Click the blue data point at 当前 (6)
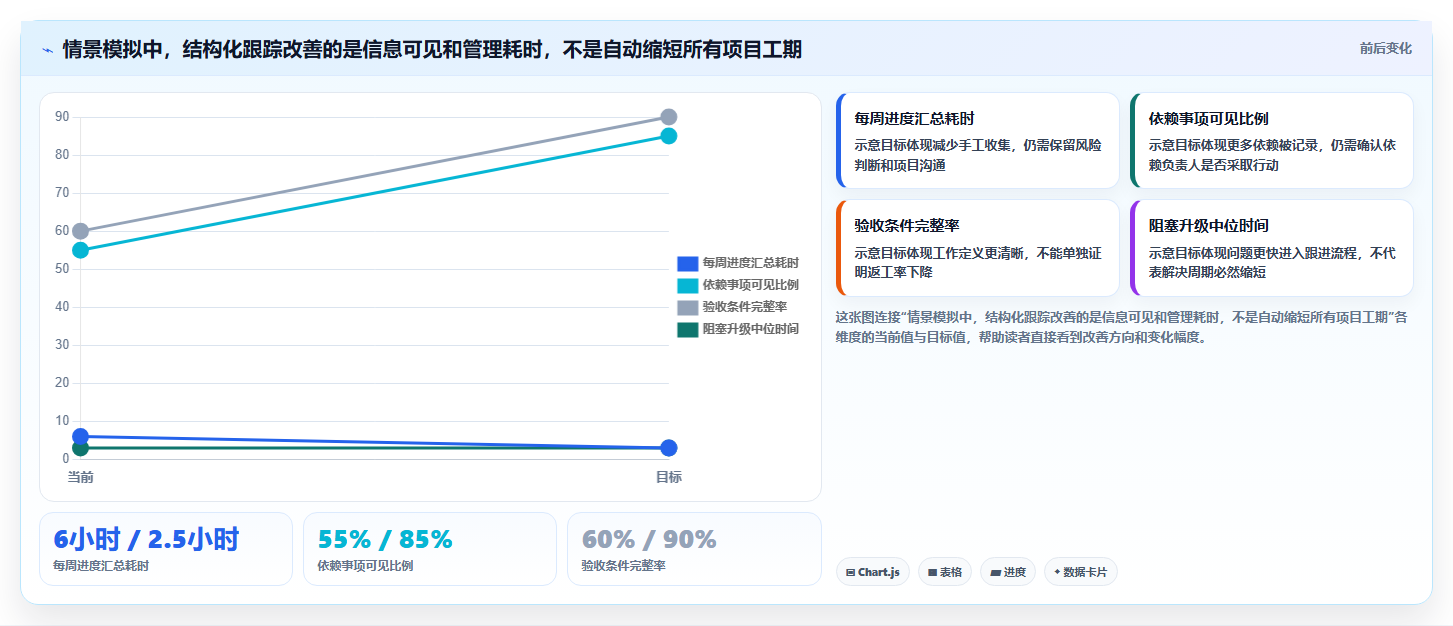The width and height of the screenshot is (1453, 626). click(x=80, y=436)
